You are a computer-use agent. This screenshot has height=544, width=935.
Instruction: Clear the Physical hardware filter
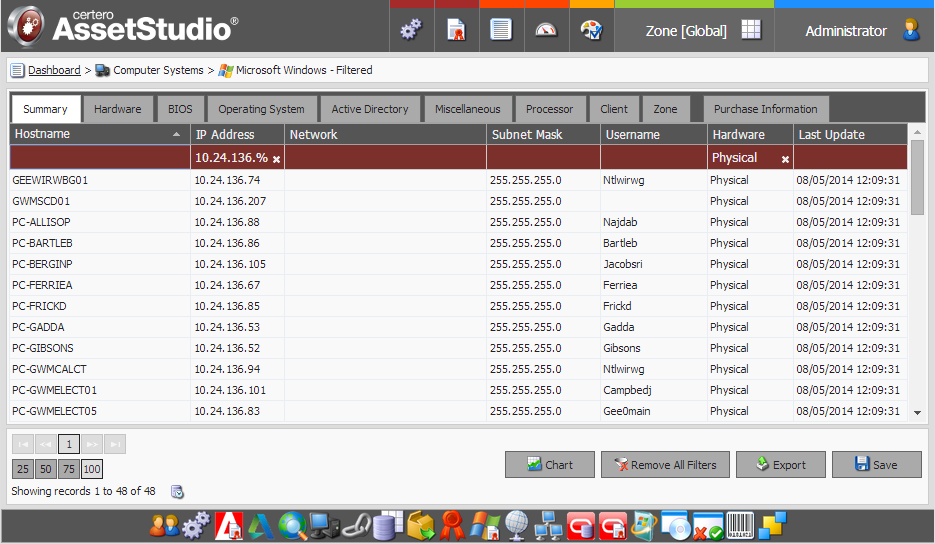click(x=785, y=159)
